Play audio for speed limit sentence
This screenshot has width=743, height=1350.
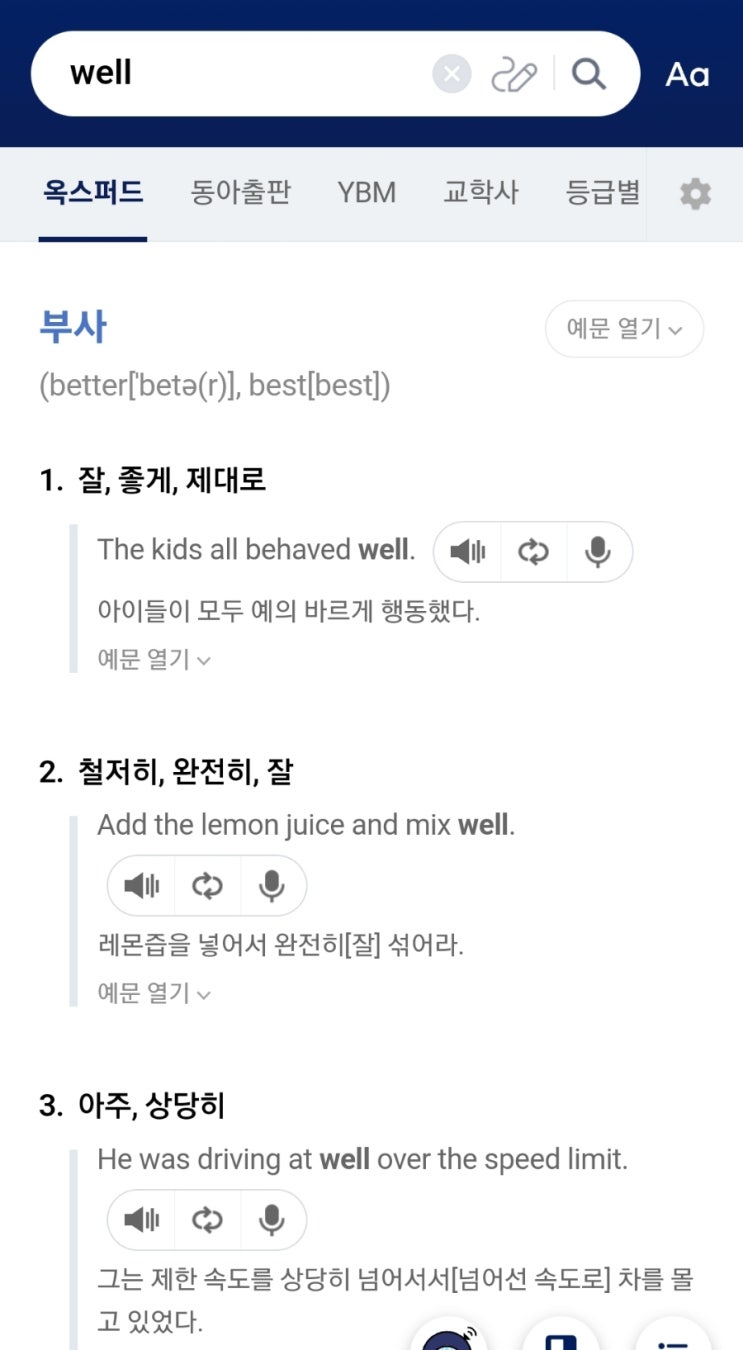pos(141,1220)
